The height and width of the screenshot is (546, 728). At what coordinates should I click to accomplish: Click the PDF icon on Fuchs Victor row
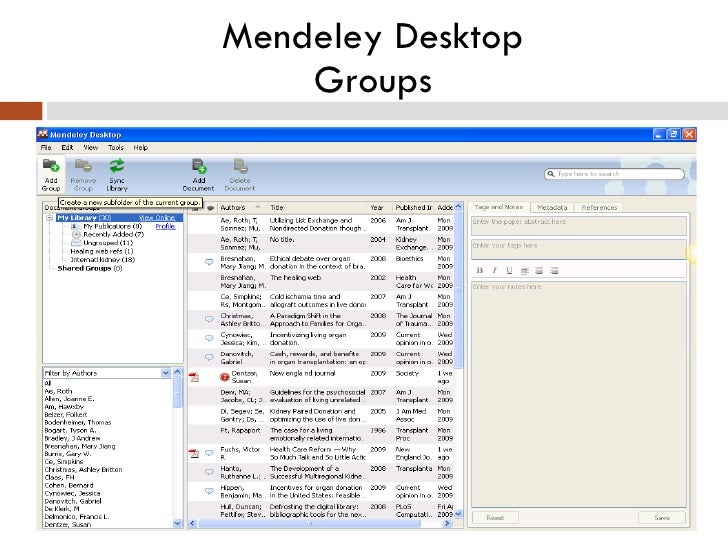click(x=194, y=453)
